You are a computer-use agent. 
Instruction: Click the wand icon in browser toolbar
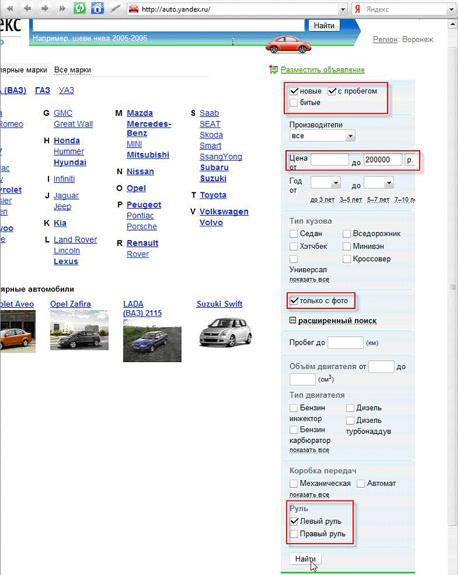[116, 8]
